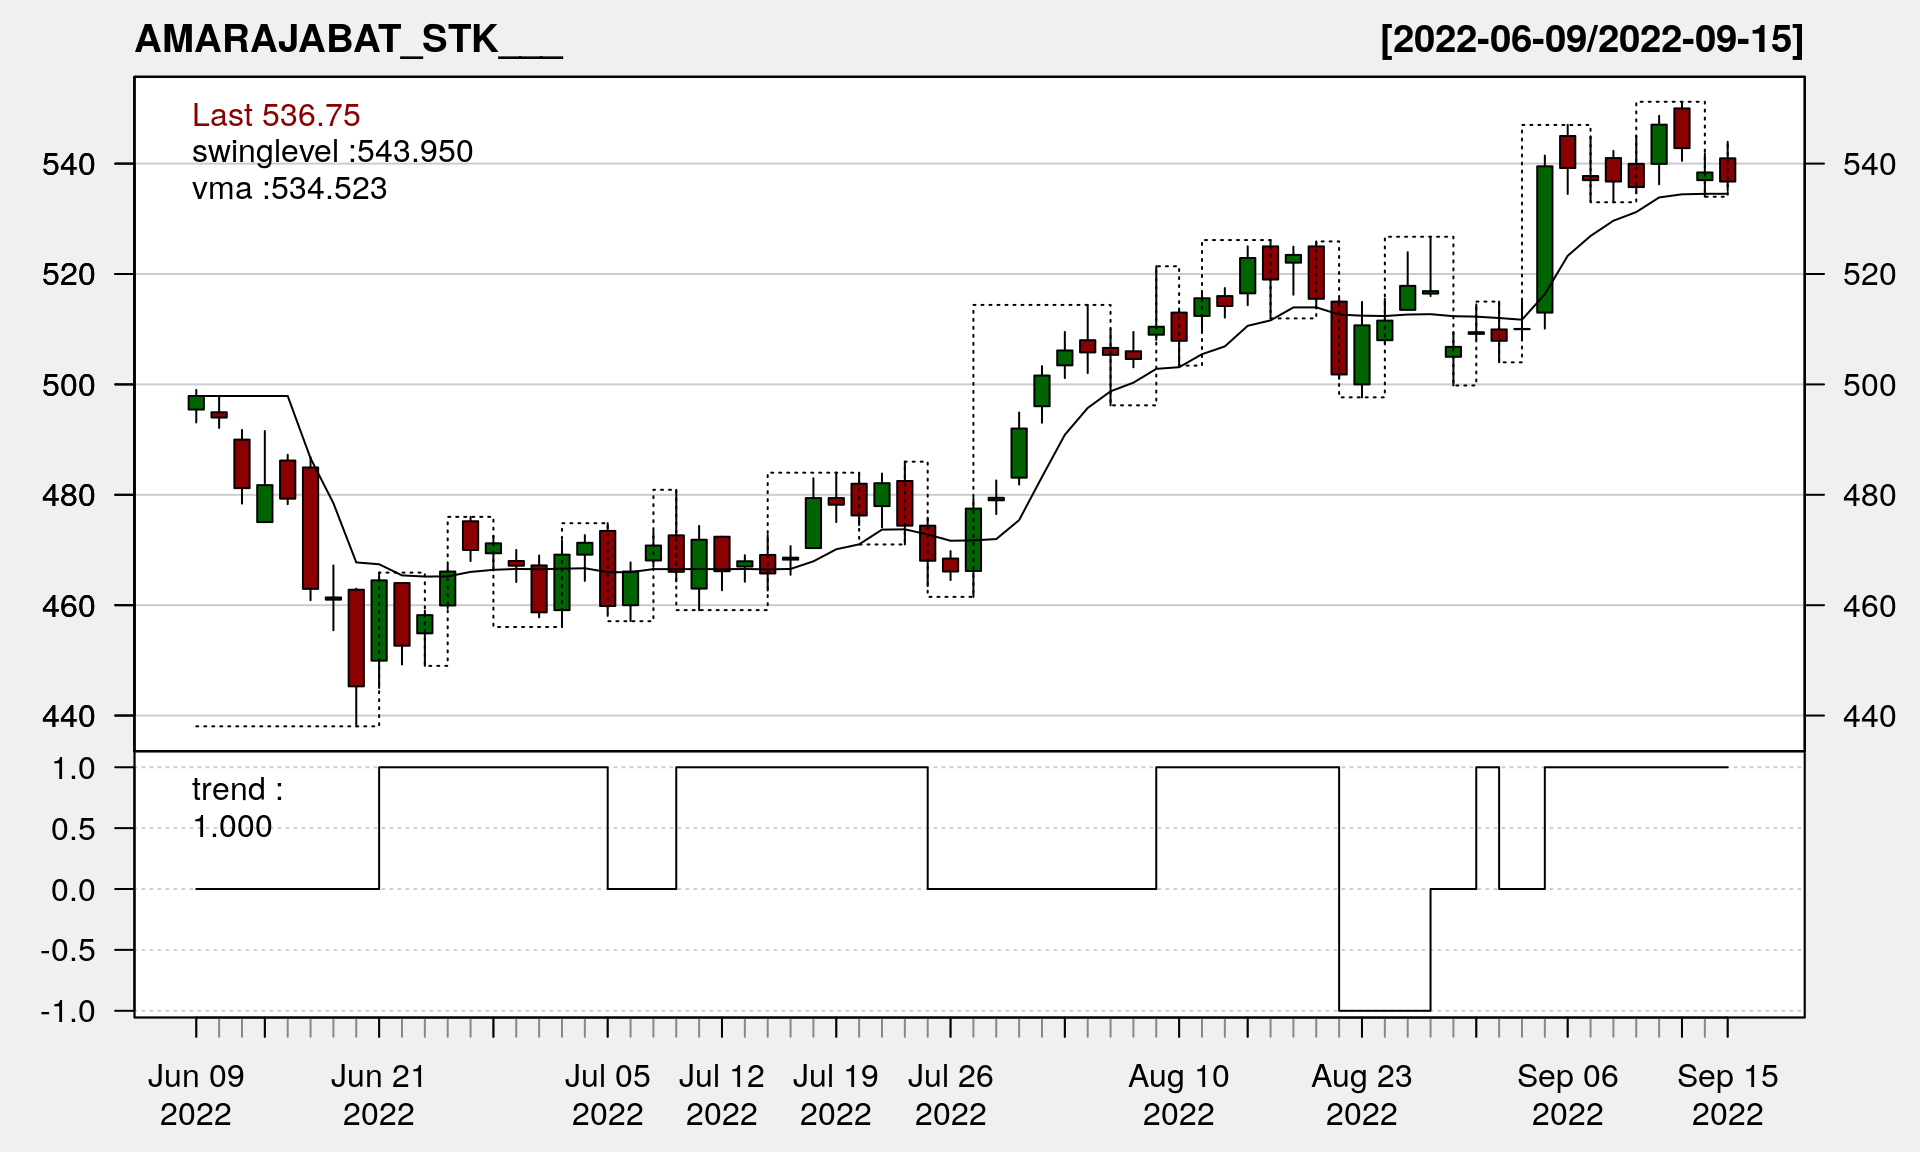Viewport: 1920px width, 1152px height.
Task: Click the Jun 21 2022 axis label
Action: (x=378, y=1094)
